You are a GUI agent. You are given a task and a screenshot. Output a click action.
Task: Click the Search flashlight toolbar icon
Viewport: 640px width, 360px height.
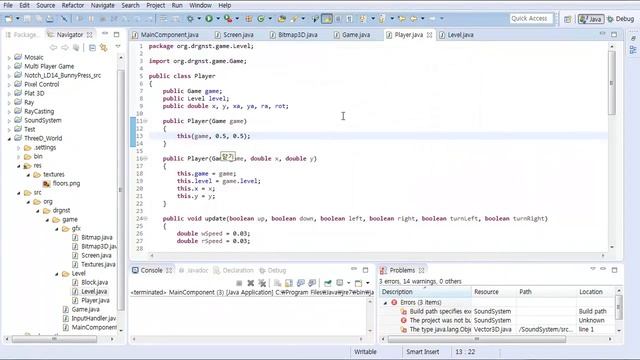(294, 19)
